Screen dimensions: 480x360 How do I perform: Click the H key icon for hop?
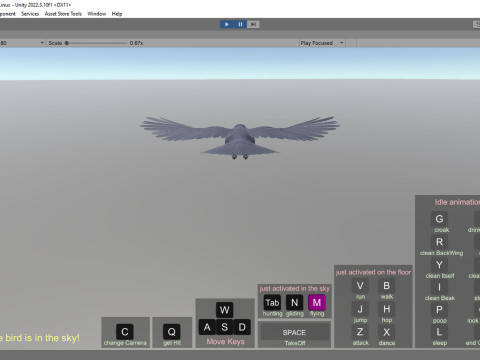tap(386, 309)
